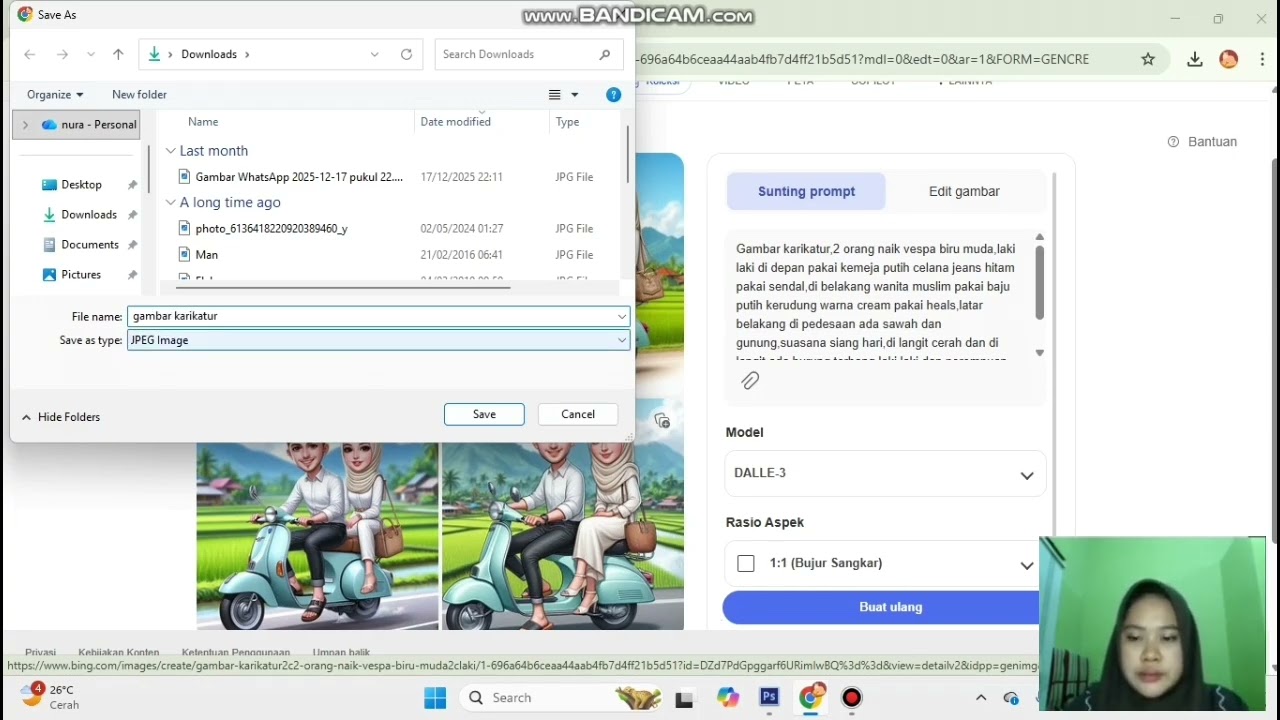Open left generated vespa couple thumbnail

click(317, 536)
